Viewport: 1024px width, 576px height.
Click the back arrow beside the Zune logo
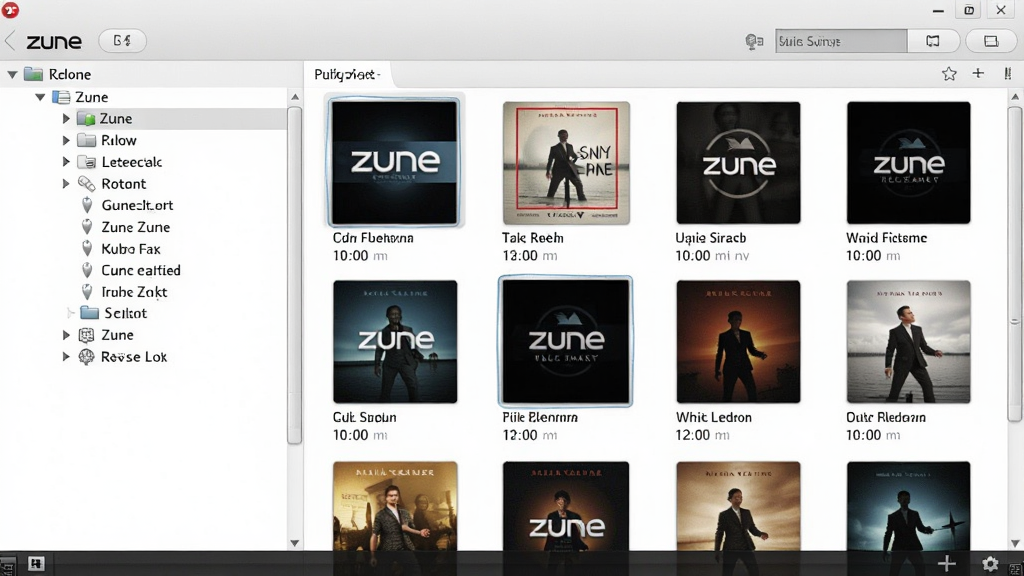pyautogui.click(x=10, y=41)
